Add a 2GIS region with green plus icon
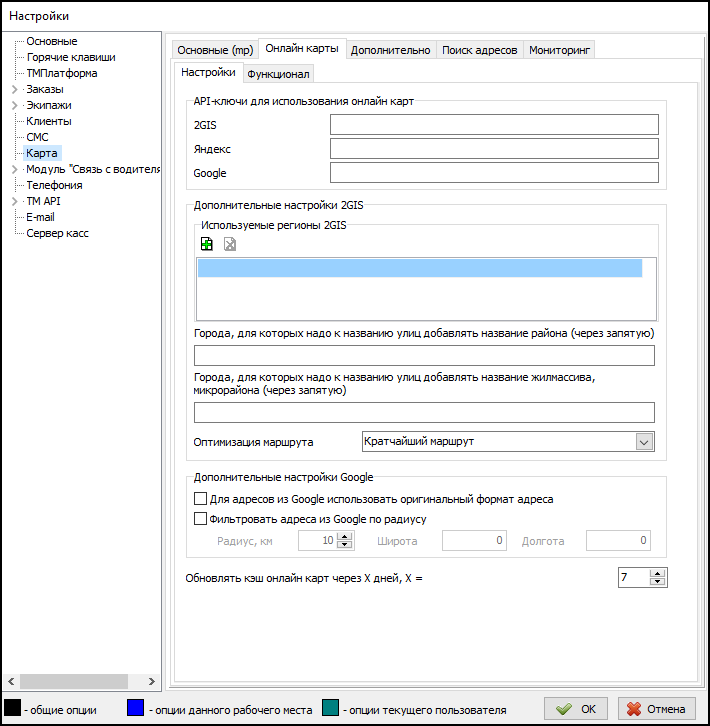The height and width of the screenshot is (726, 710). [x=207, y=244]
